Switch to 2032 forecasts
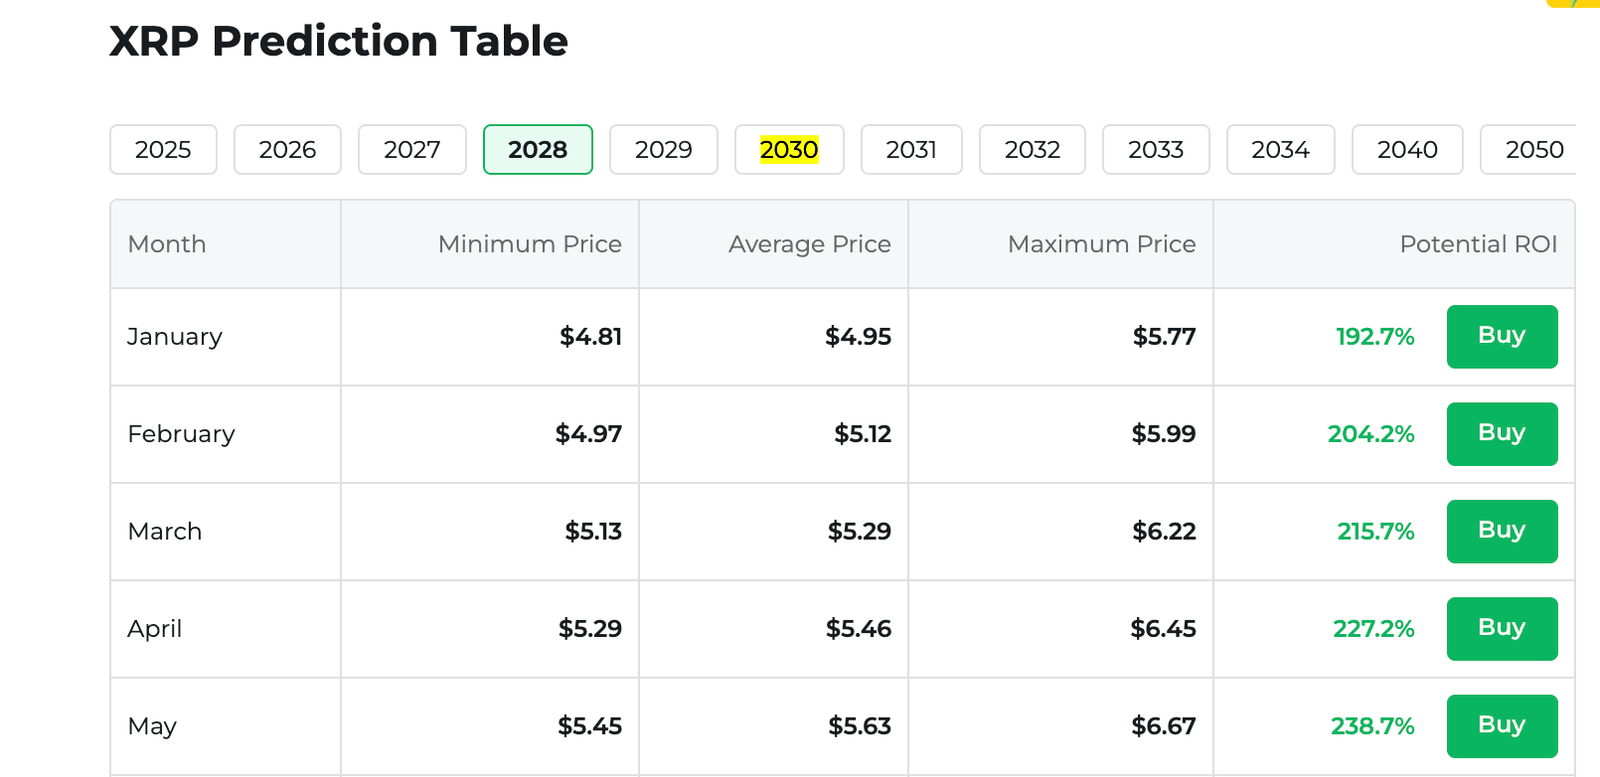1600x777 pixels. point(1032,149)
